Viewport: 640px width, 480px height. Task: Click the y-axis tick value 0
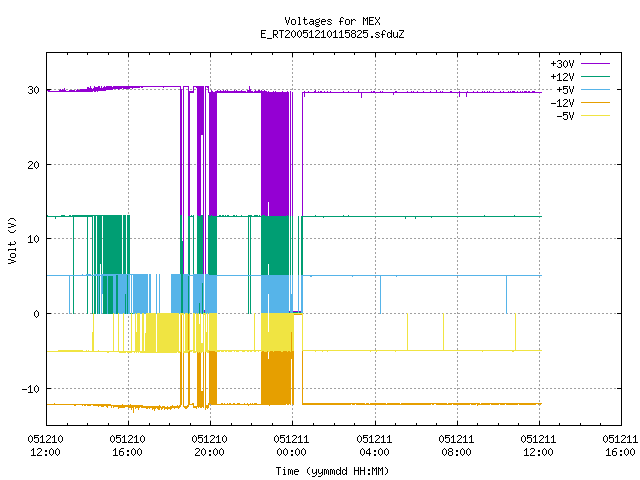37,314
